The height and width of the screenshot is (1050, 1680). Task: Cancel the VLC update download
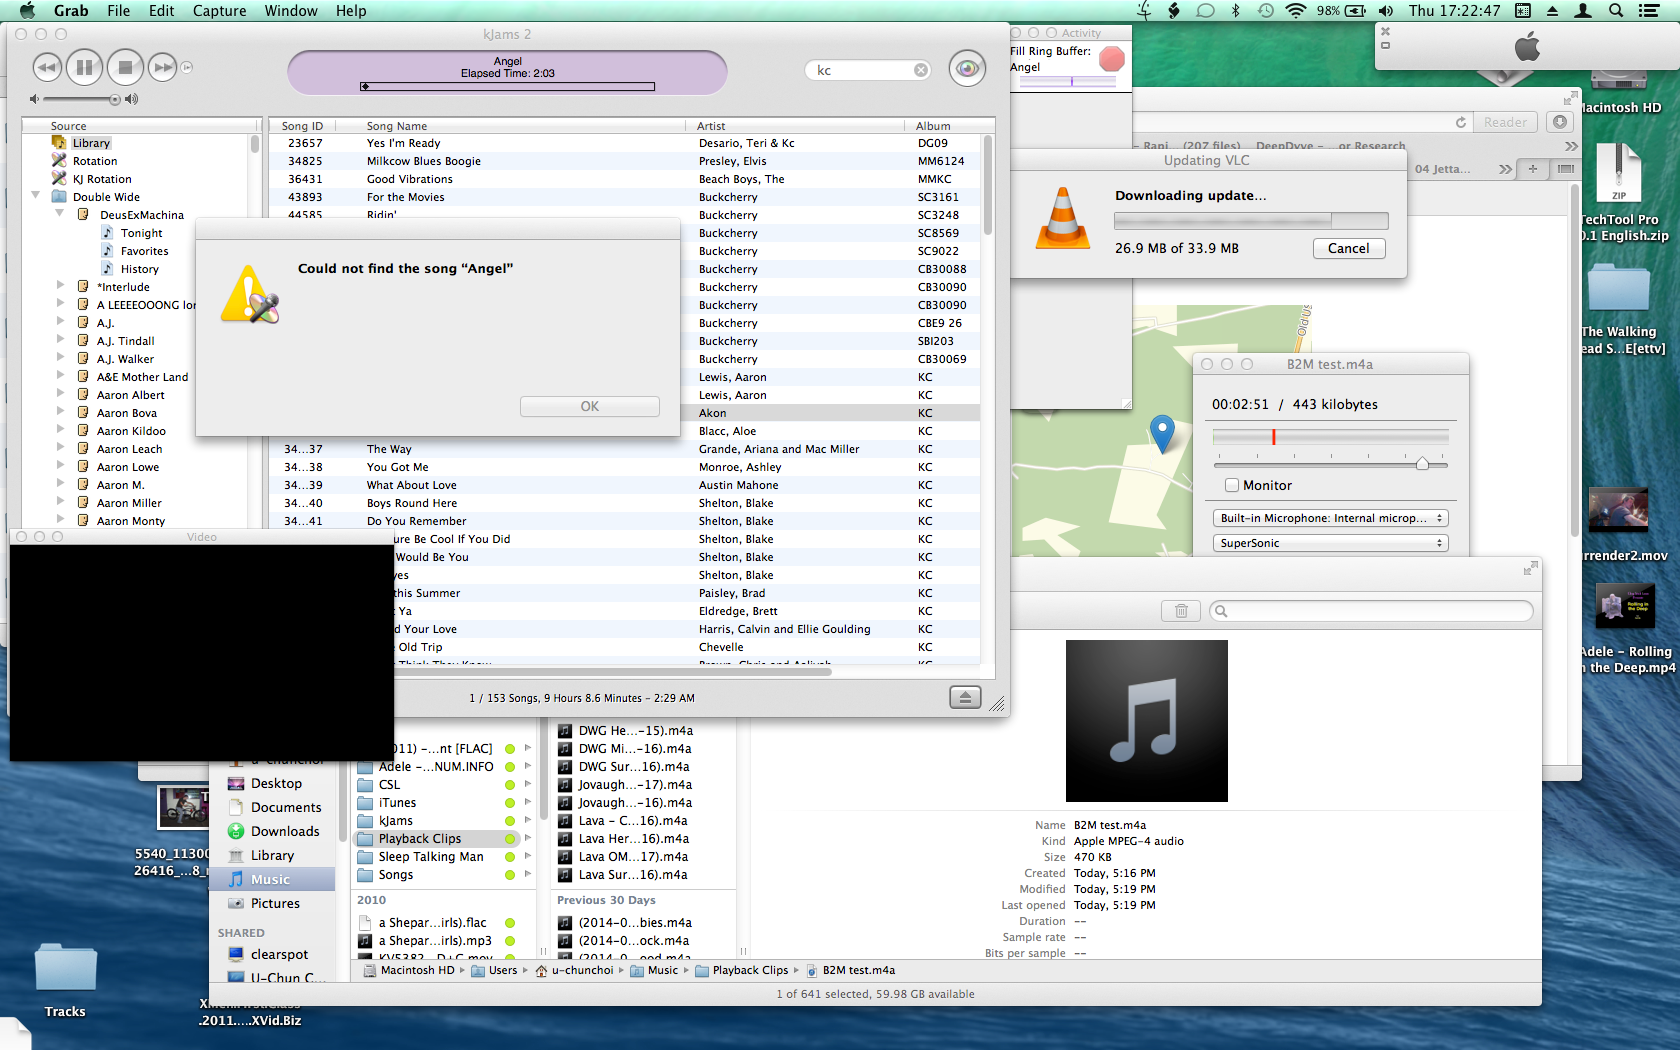point(1348,249)
